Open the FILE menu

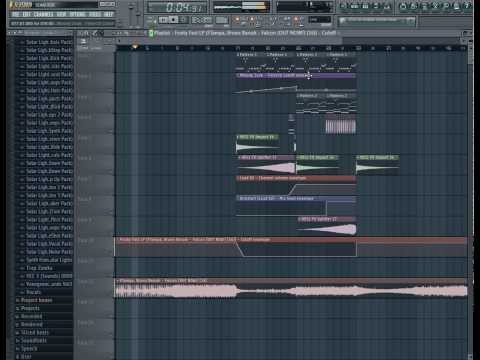click(15, 14)
